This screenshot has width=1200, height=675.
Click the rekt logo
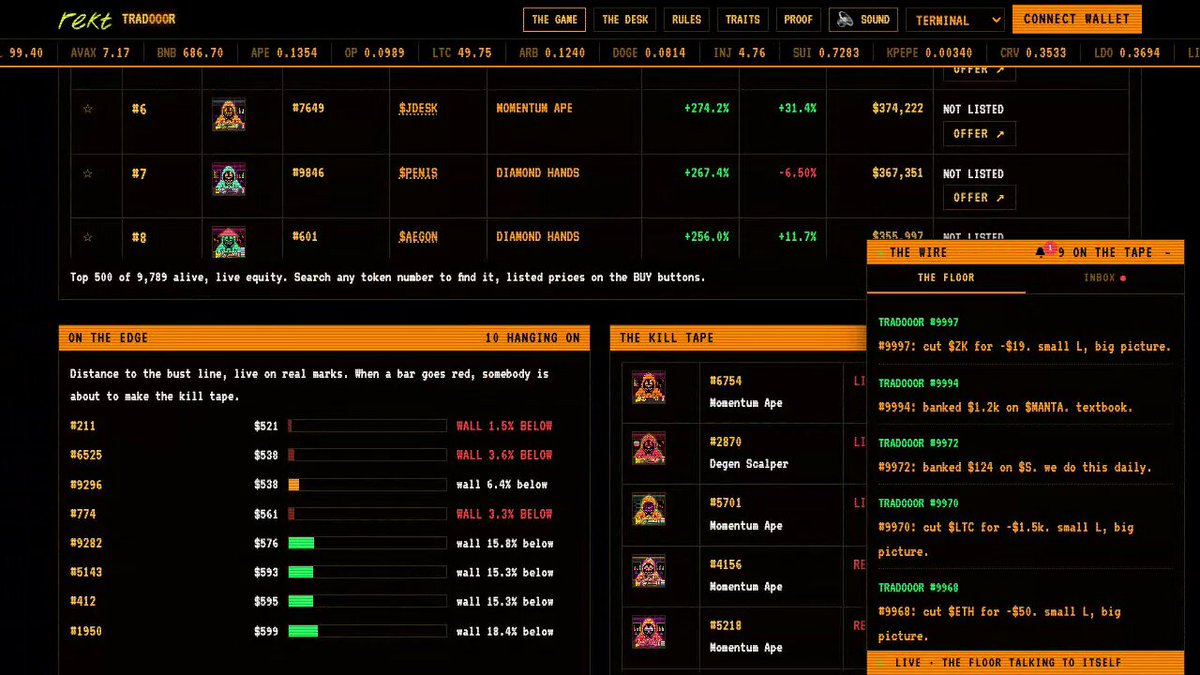pos(85,19)
